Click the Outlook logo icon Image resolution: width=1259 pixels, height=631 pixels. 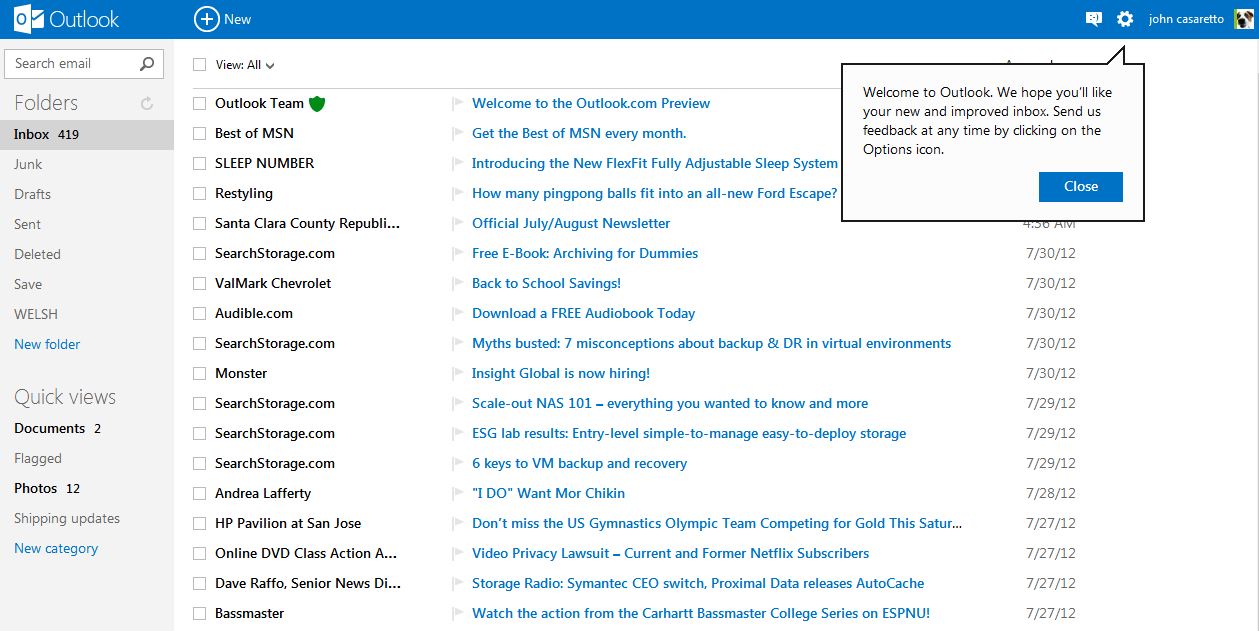click(x=29, y=19)
